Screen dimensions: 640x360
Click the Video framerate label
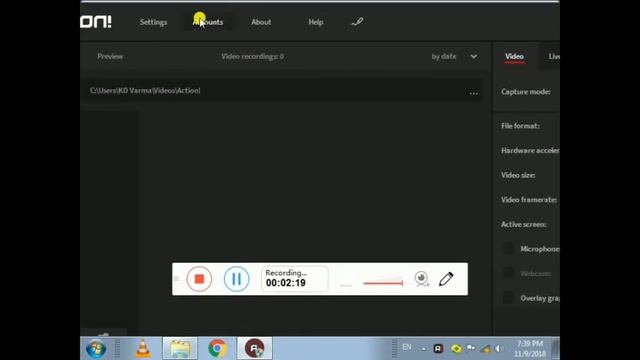pos(529,200)
